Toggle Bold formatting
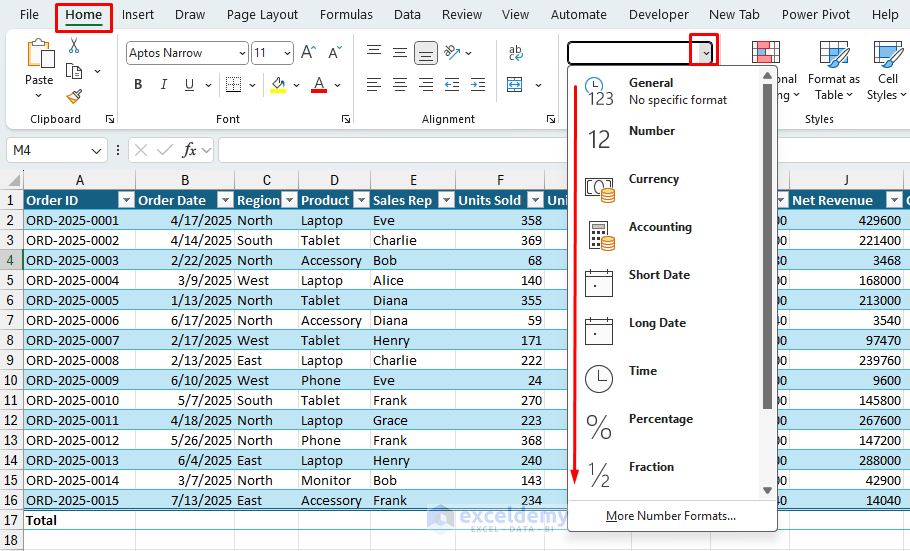 coord(138,85)
